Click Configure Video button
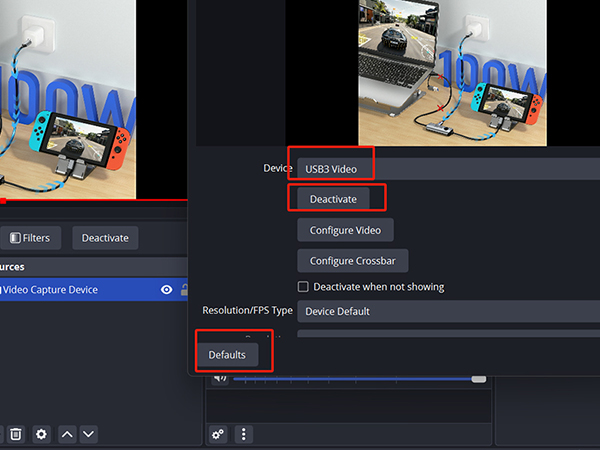The image size is (600, 450). pyautogui.click(x=345, y=230)
